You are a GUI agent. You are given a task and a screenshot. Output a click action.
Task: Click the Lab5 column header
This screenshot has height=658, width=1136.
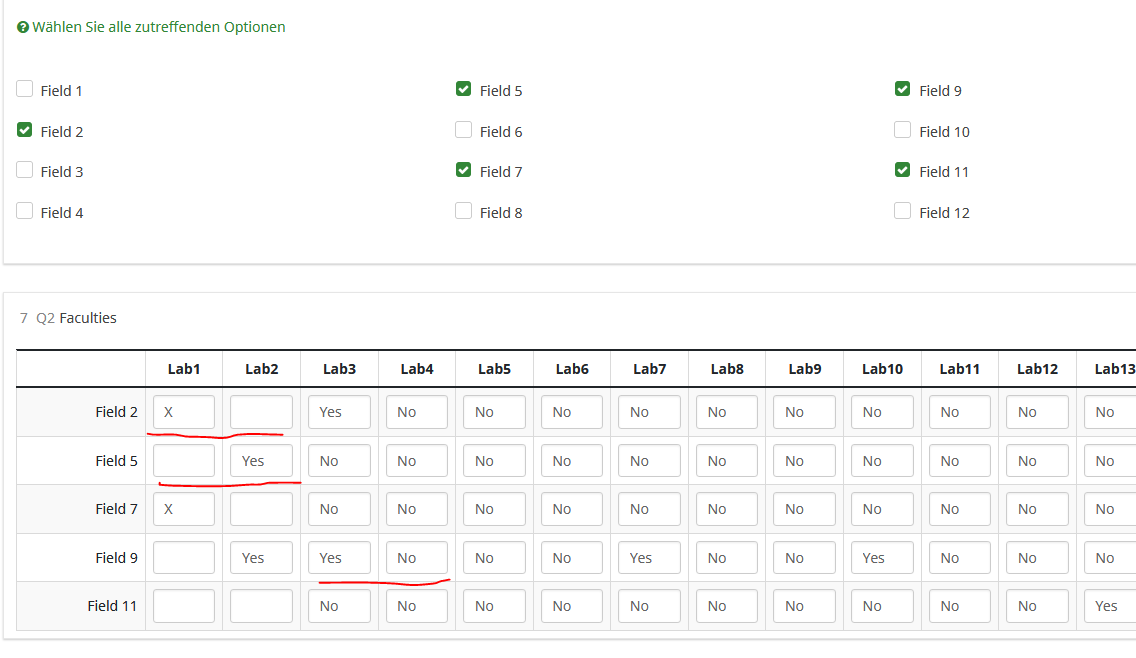[x=494, y=369]
